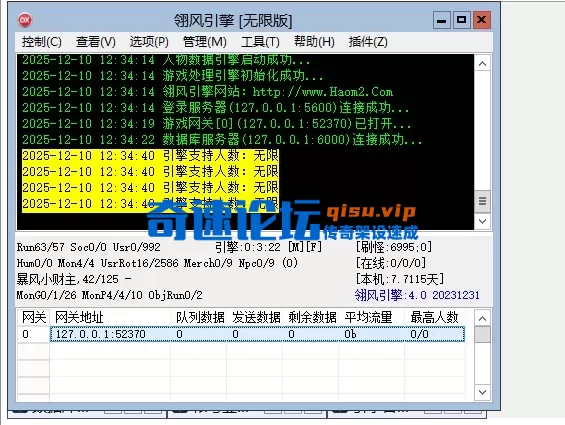Click the 剩余数据 column header
565x425 pixels.
click(311, 318)
